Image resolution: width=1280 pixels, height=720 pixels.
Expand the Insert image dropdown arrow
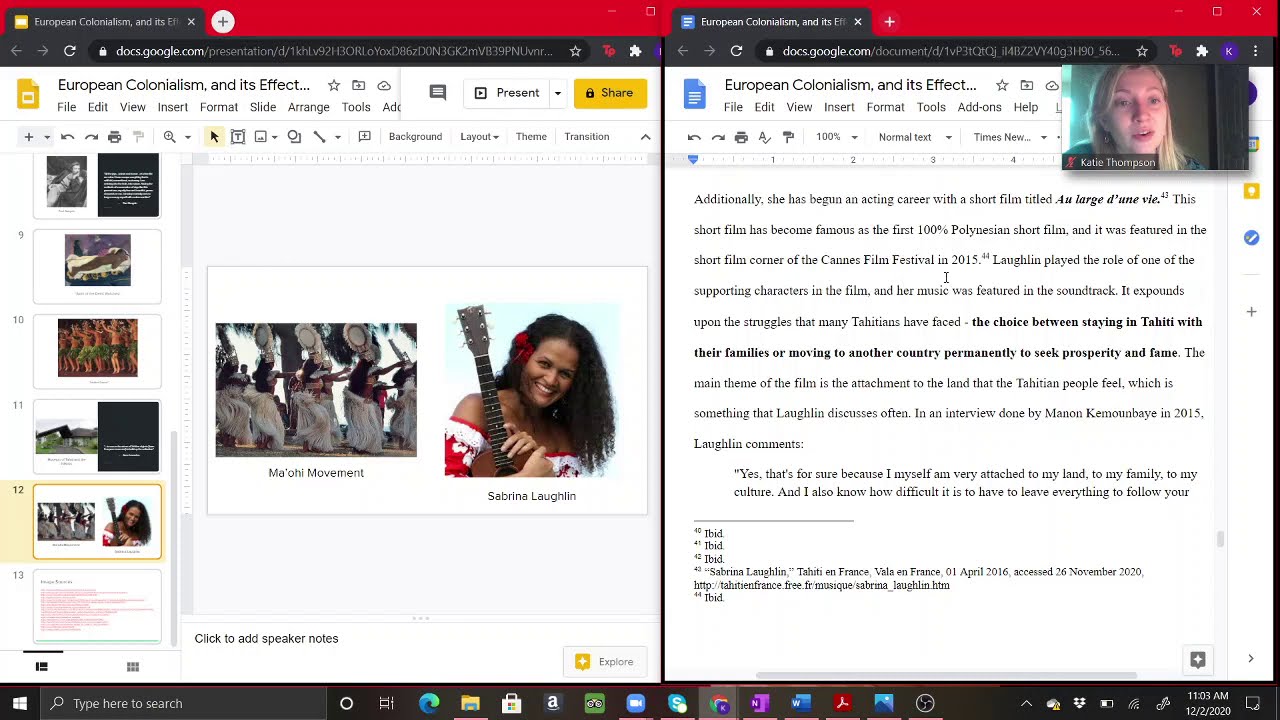pos(276,137)
